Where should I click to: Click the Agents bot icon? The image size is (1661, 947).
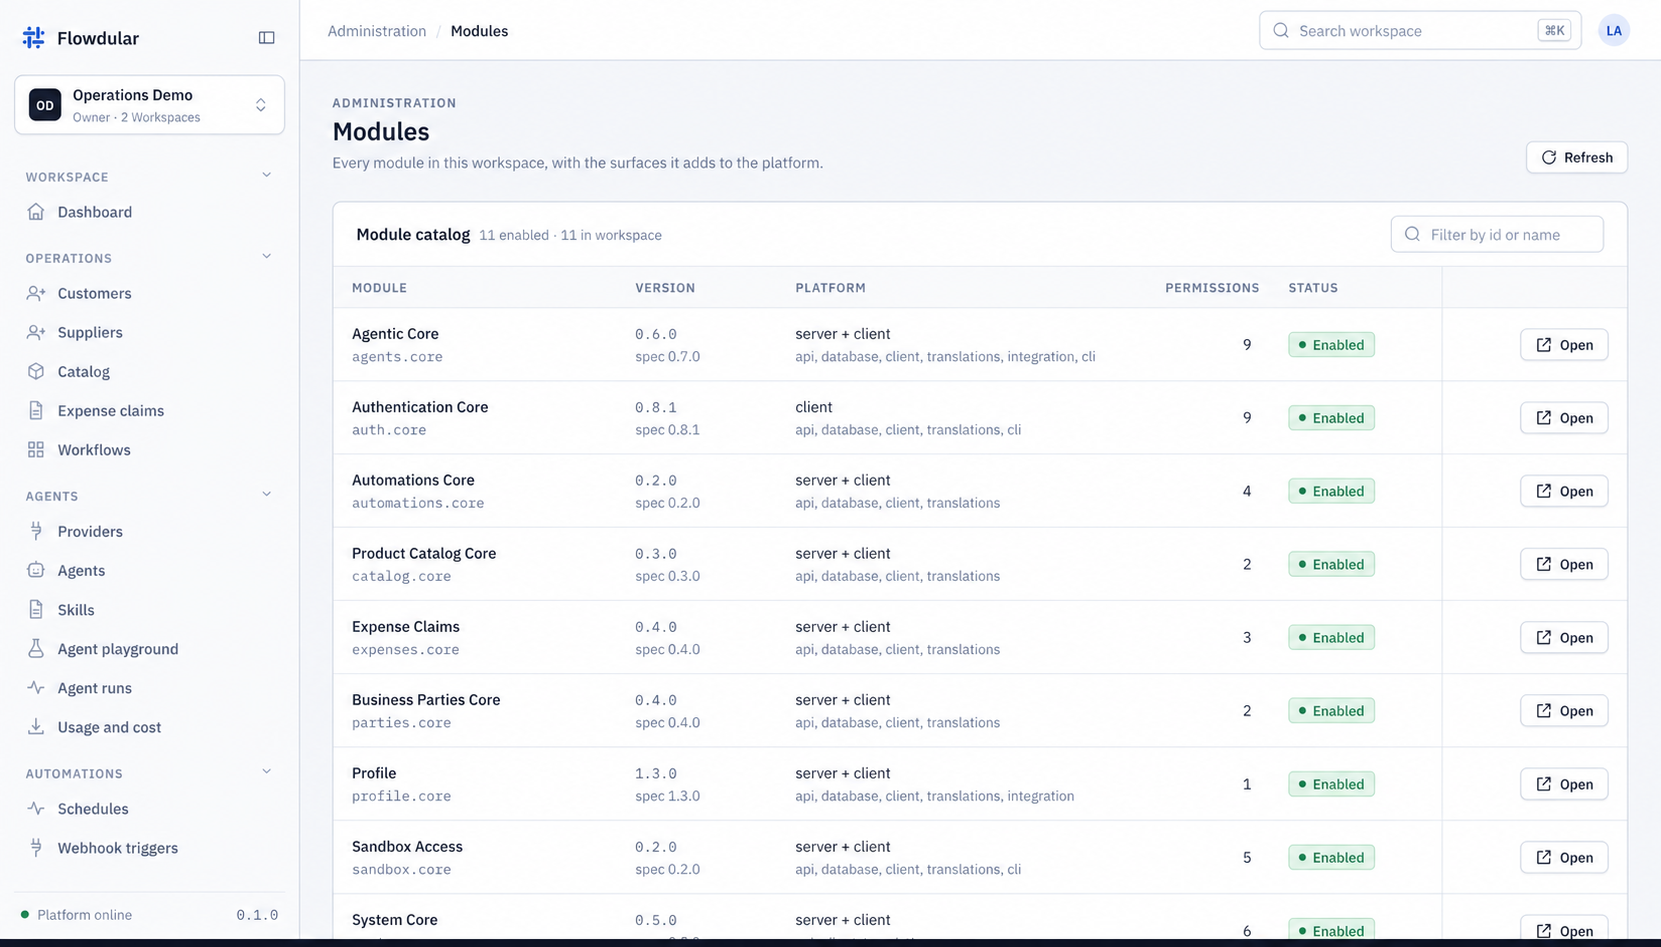36,570
